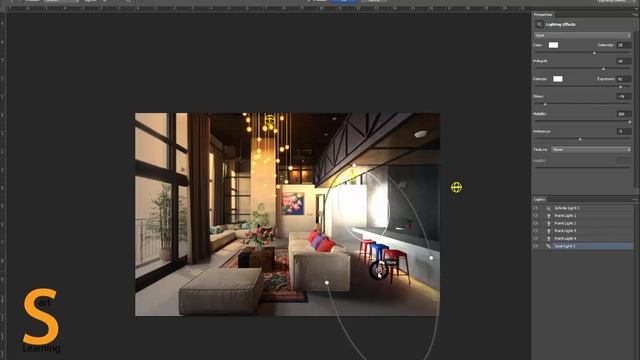Open the Properties panel flyout menu

pos(634,15)
